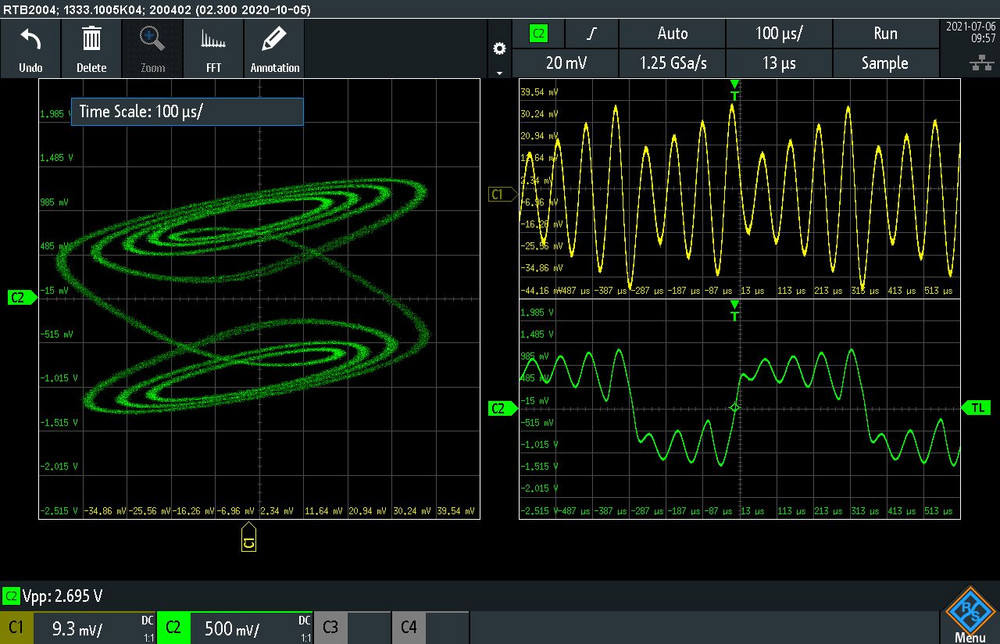This screenshot has width=1000, height=644.
Task: Toggle the Run acquisition button
Action: [885, 34]
